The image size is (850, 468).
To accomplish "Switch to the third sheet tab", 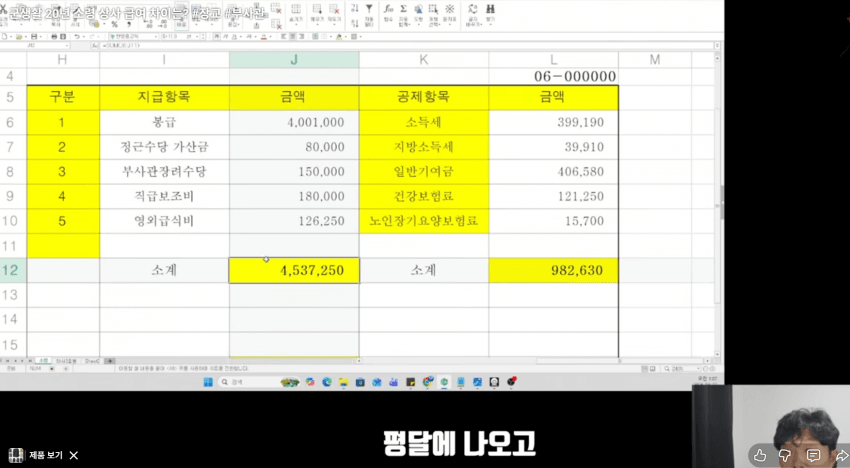I will [x=92, y=361].
